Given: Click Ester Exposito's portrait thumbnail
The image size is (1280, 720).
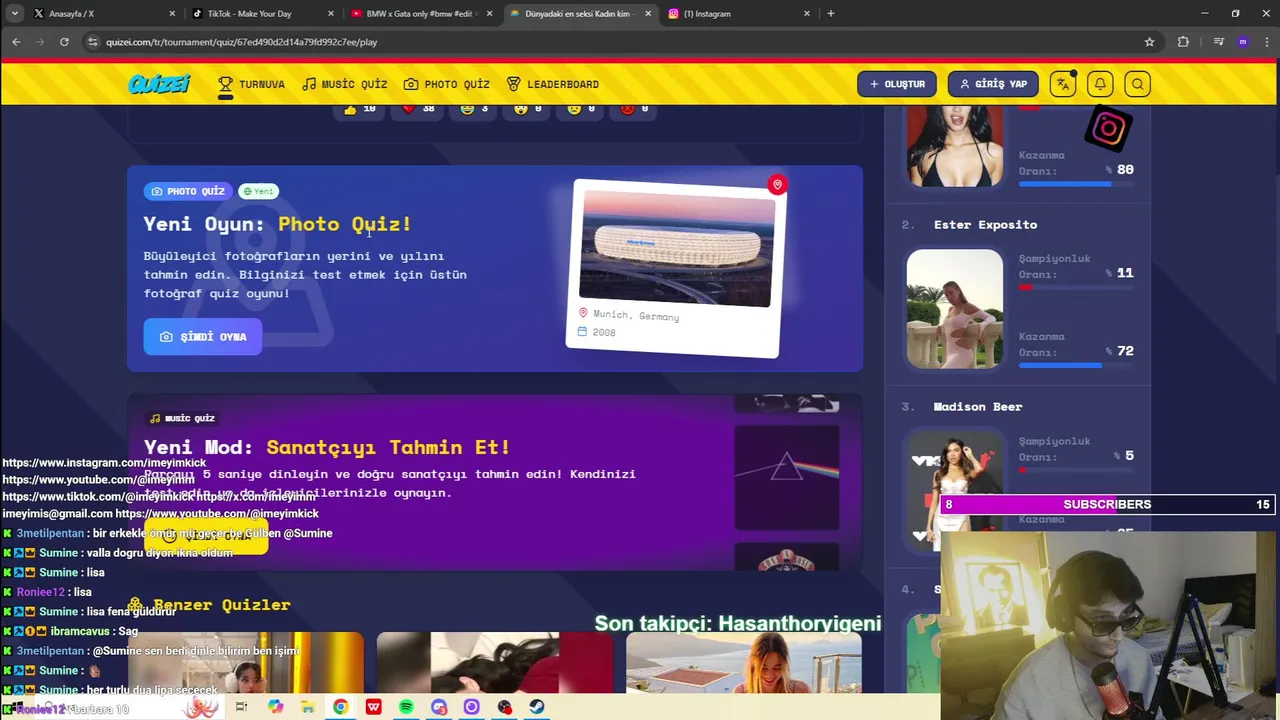Looking at the screenshot, I should click(x=954, y=309).
